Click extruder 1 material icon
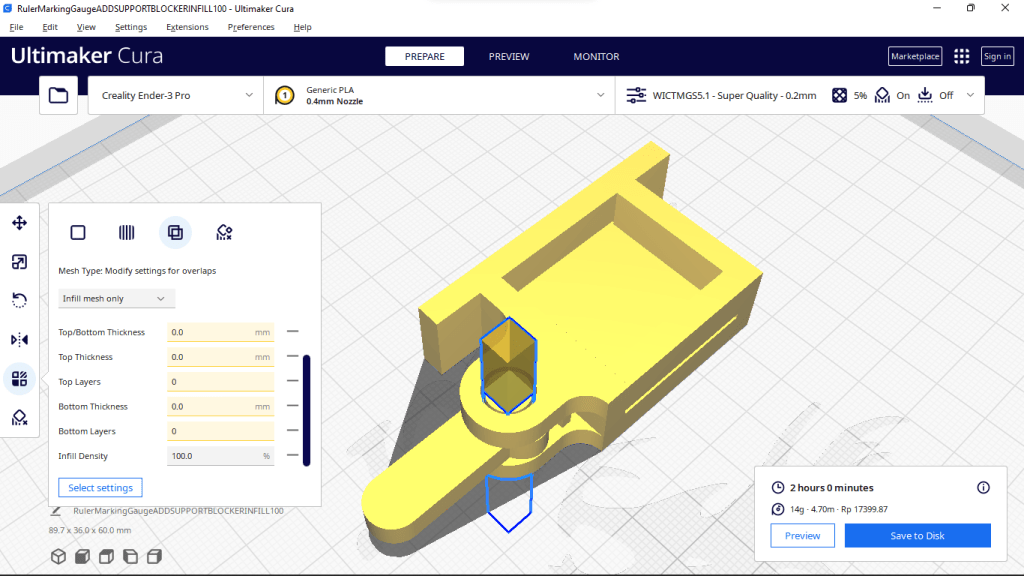Image resolution: width=1024 pixels, height=576 pixels. coord(285,95)
